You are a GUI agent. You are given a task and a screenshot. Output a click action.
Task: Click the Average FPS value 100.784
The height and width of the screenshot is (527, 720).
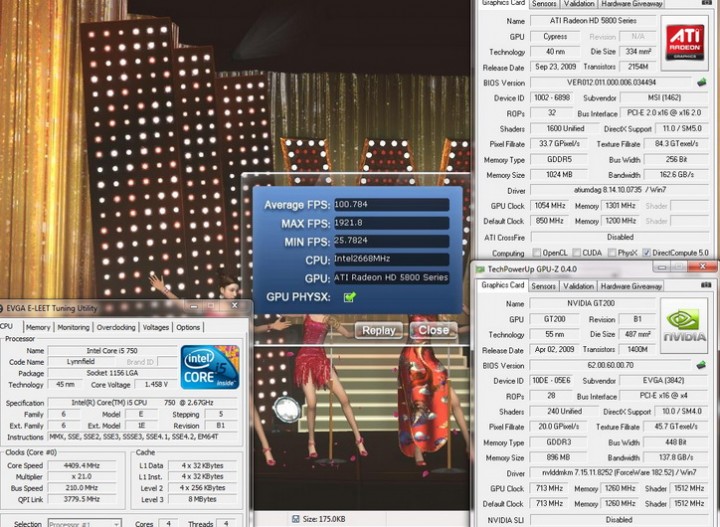(391, 205)
